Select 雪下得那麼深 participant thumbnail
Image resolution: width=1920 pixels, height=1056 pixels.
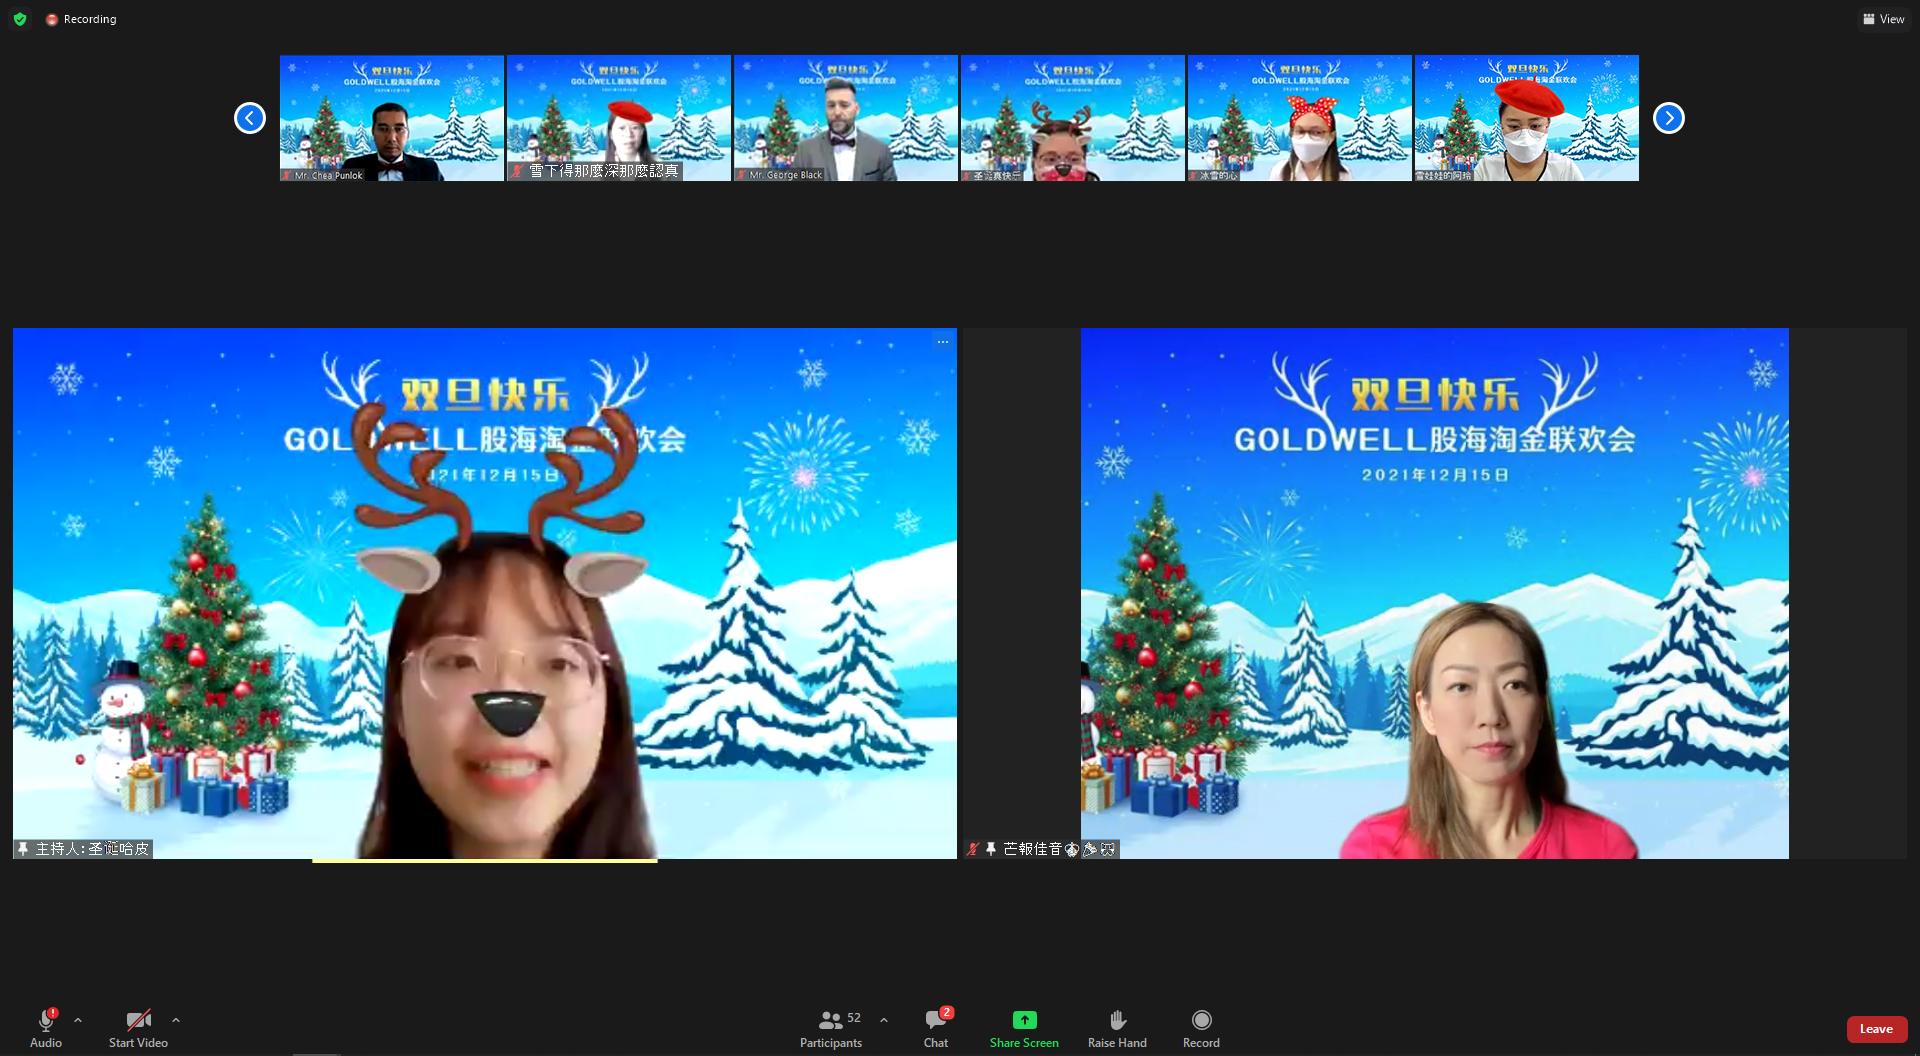(619, 118)
